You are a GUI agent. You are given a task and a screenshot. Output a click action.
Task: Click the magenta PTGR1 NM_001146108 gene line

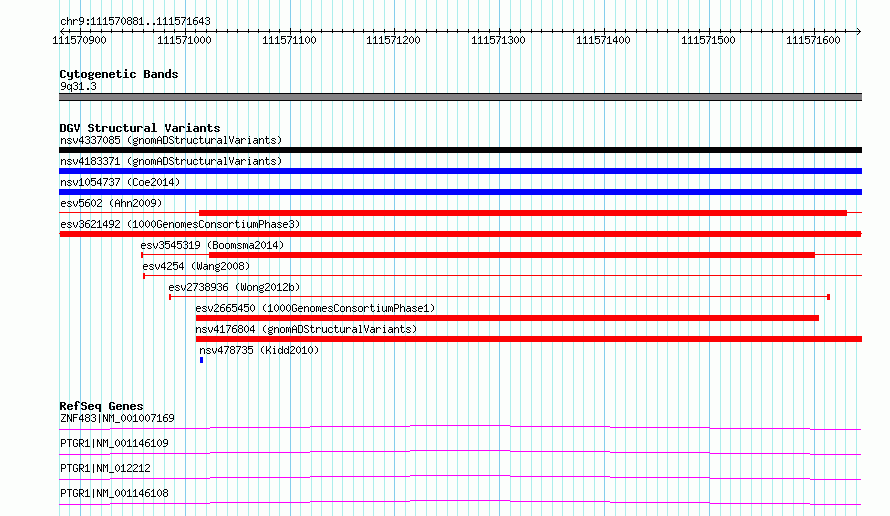[x=460, y=502]
